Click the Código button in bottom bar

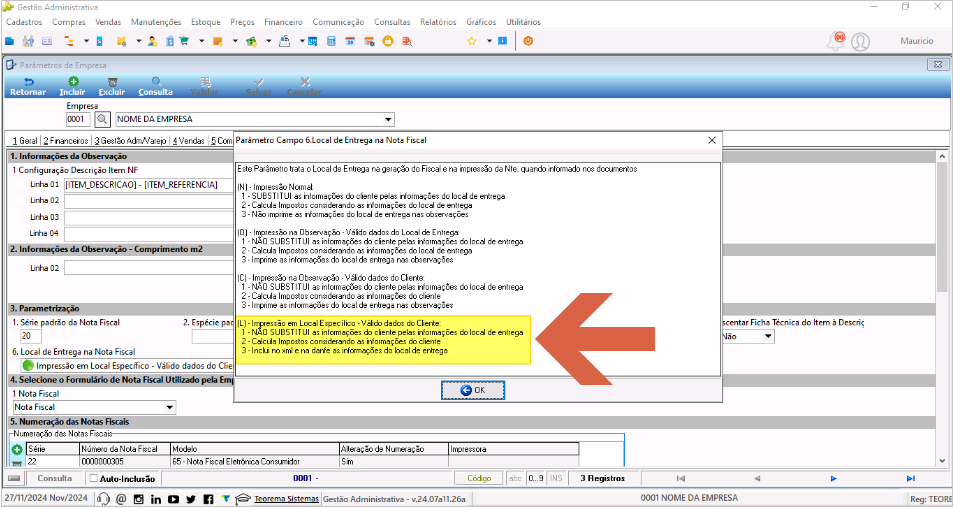pos(478,478)
